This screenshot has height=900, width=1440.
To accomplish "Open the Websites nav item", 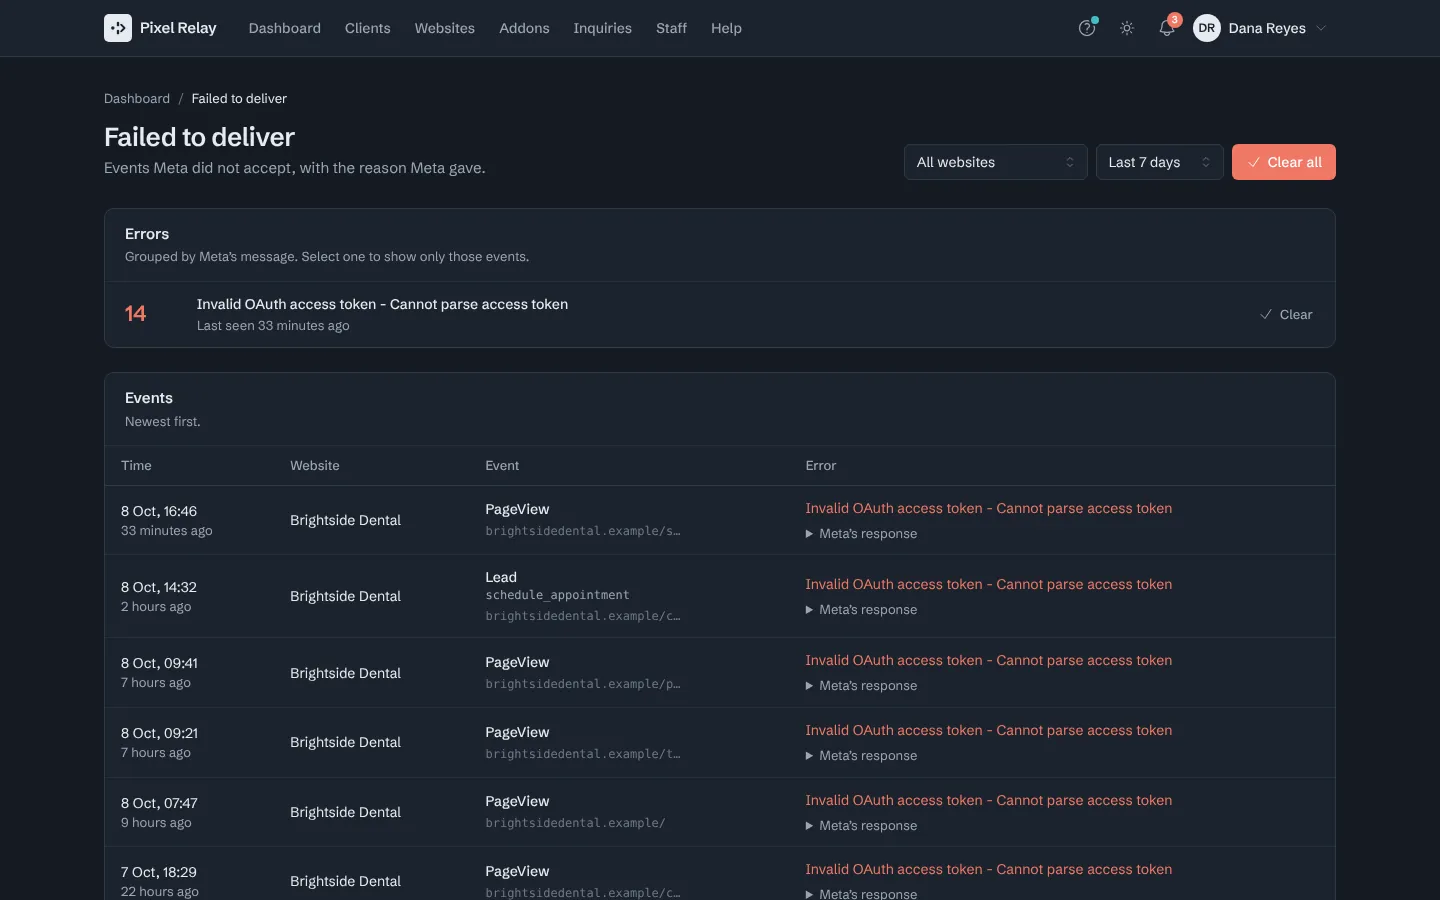I will (x=445, y=28).
